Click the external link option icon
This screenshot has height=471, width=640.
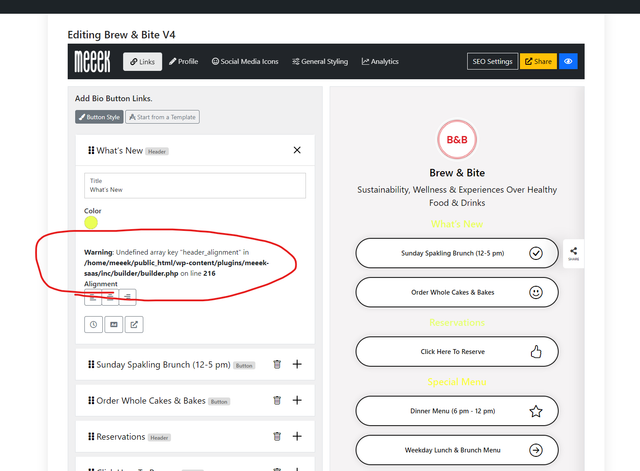[134, 324]
